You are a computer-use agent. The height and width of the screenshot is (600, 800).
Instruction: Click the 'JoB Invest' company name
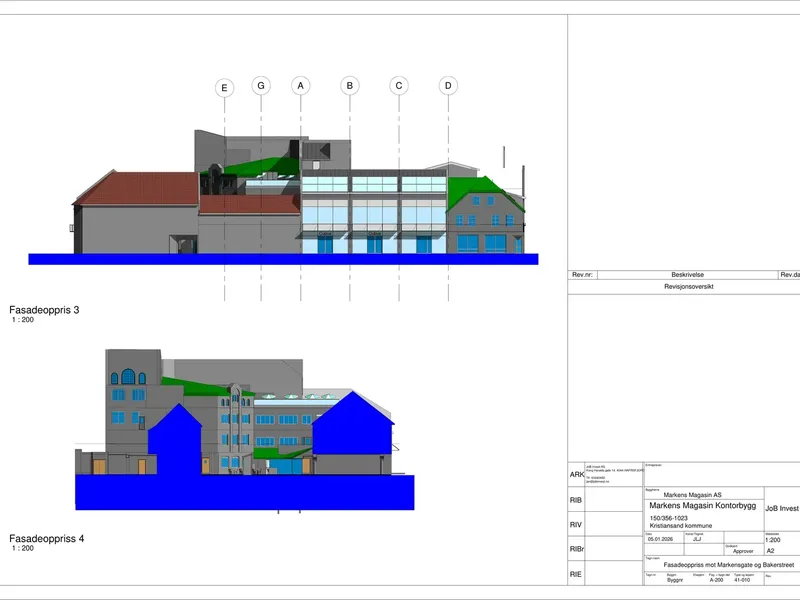click(x=782, y=508)
